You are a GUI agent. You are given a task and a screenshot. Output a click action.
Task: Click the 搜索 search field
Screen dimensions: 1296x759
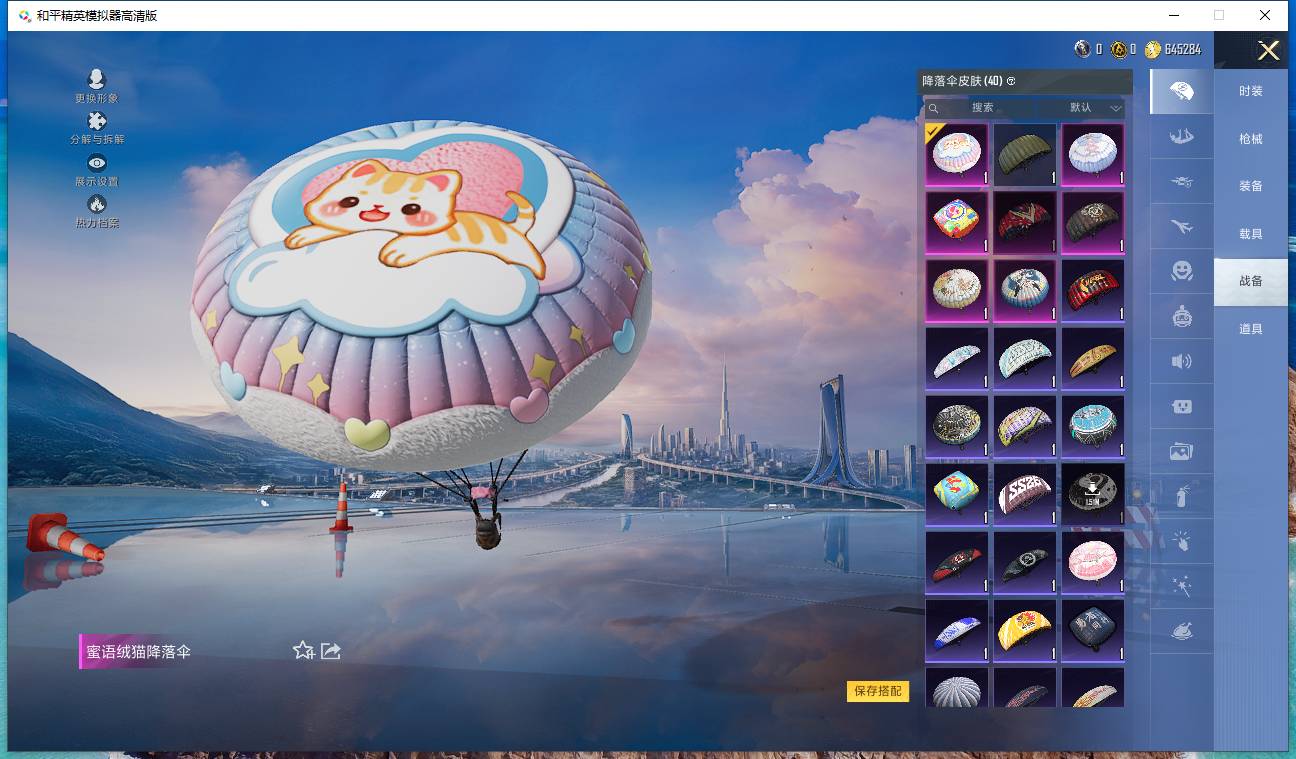(981, 108)
